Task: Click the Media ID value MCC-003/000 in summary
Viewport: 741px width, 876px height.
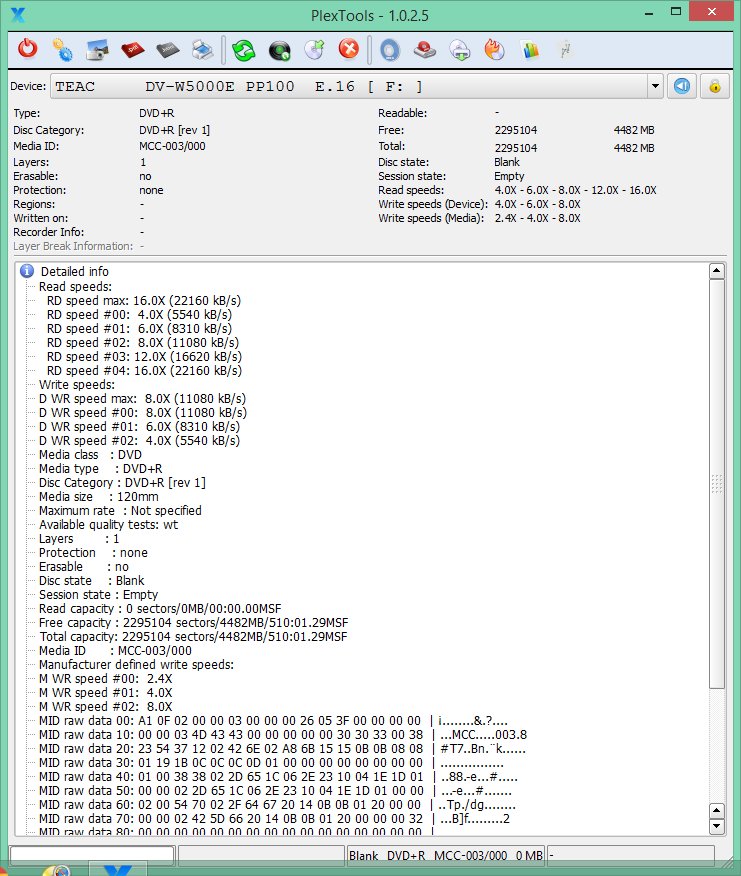Action: 172,146
